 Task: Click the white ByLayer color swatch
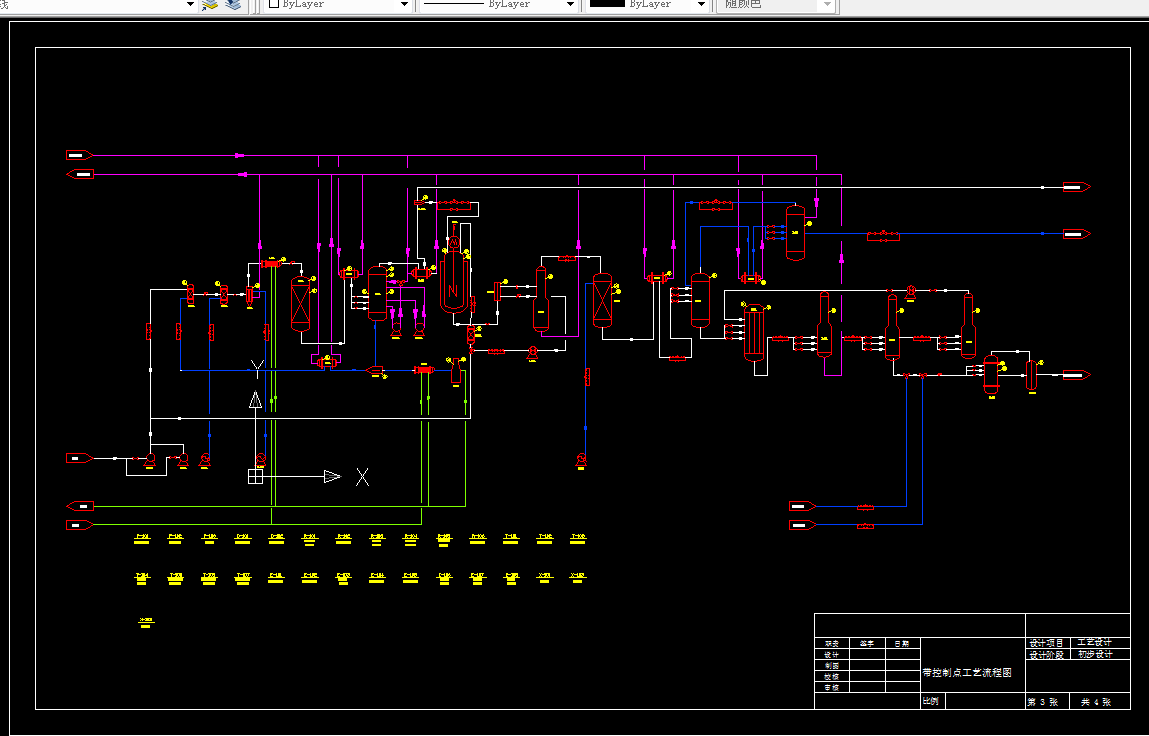click(274, 4)
